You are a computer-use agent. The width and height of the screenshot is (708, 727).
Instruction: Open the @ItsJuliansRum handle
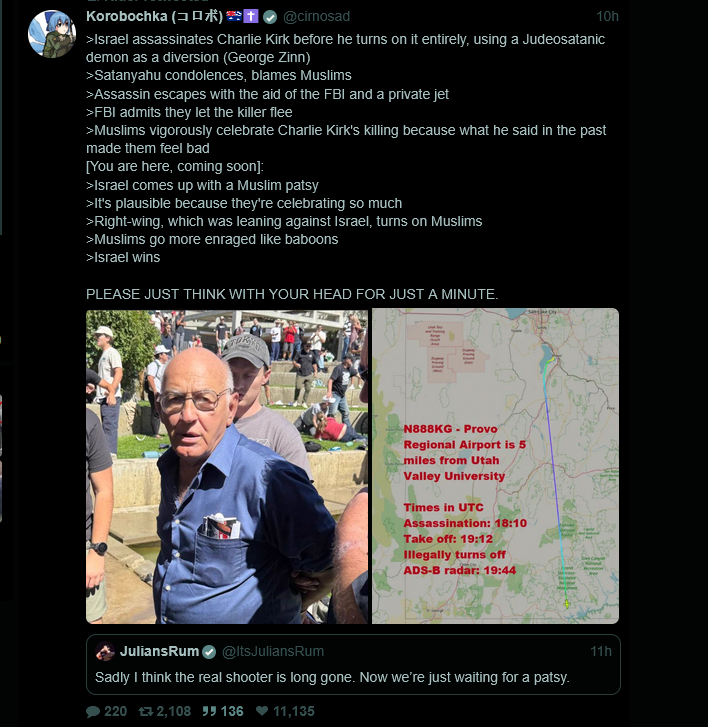click(x=273, y=651)
